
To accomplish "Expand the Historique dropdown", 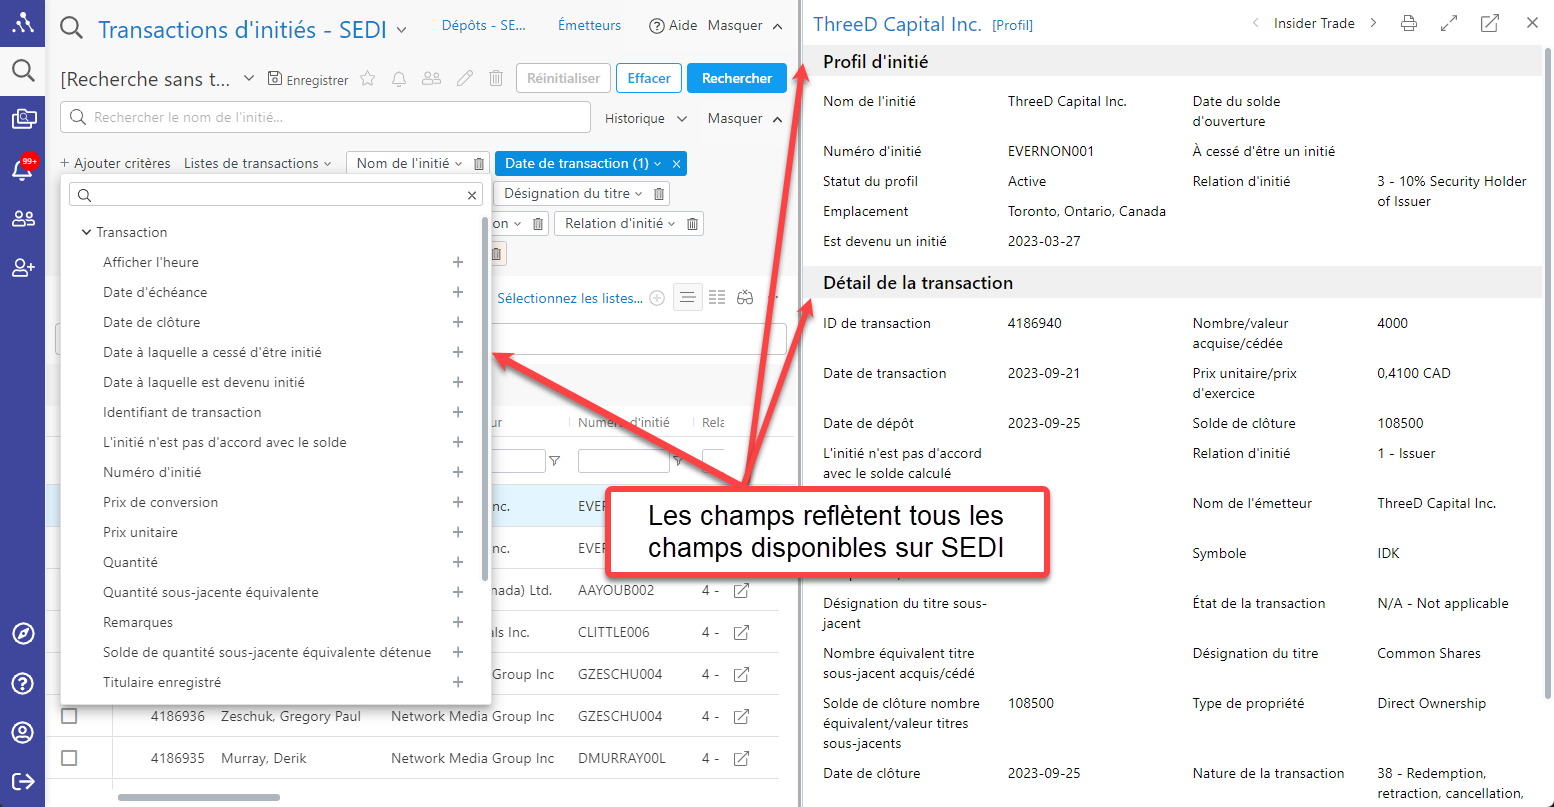I will pos(646,118).
